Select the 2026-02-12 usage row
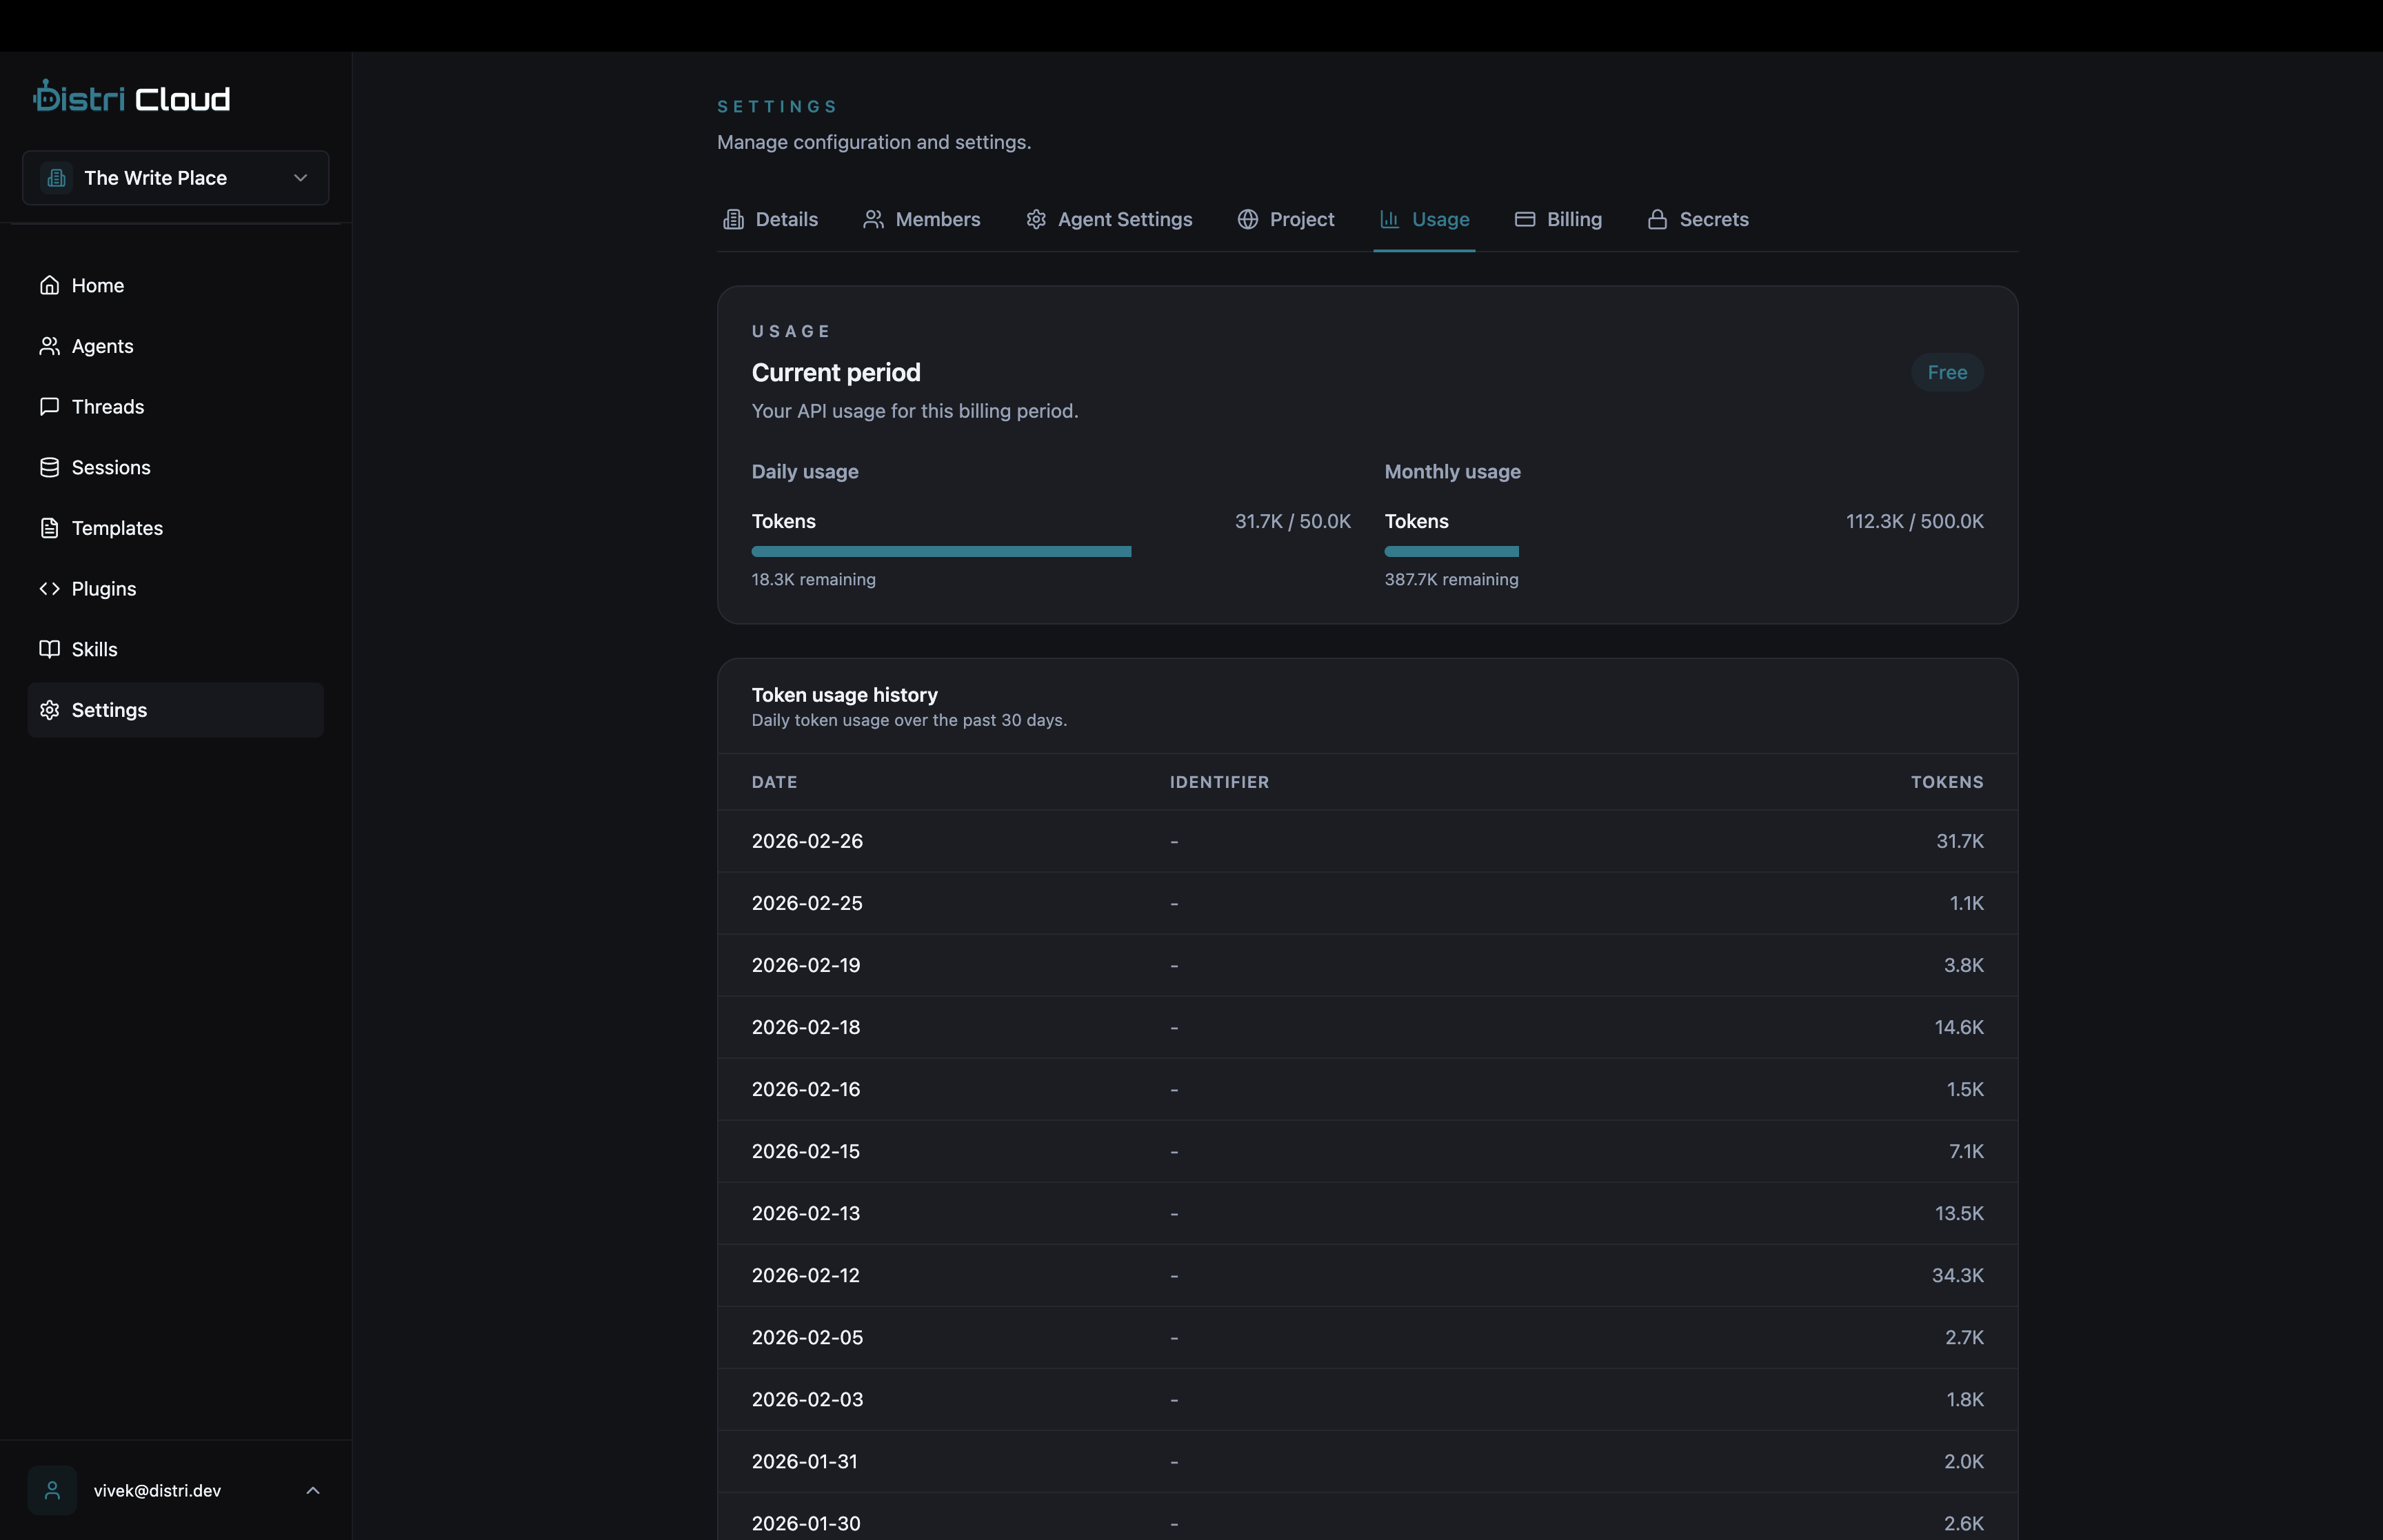The height and width of the screenshot is (1540, 2383). tap(1366, 1275)
